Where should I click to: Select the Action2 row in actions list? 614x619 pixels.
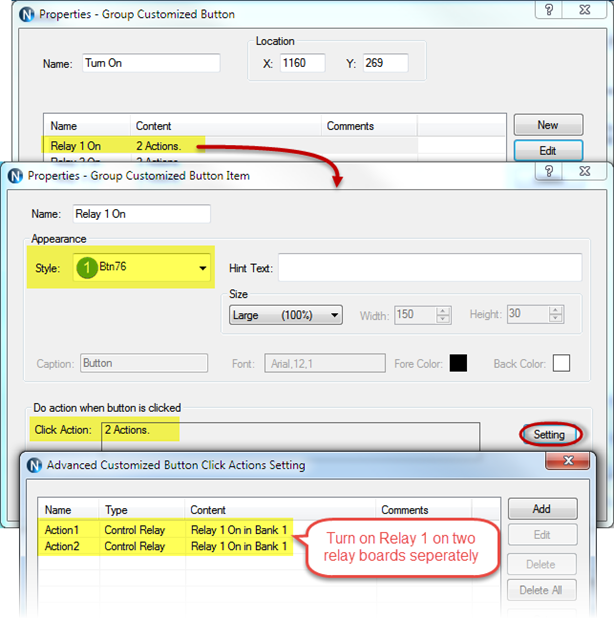165,546
